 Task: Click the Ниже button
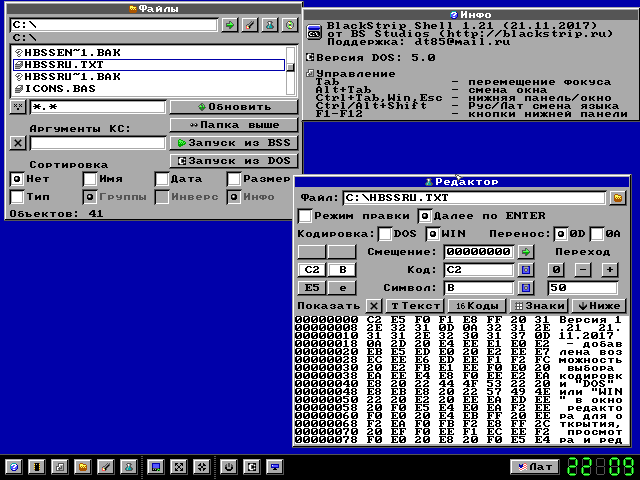coord(600,306)
